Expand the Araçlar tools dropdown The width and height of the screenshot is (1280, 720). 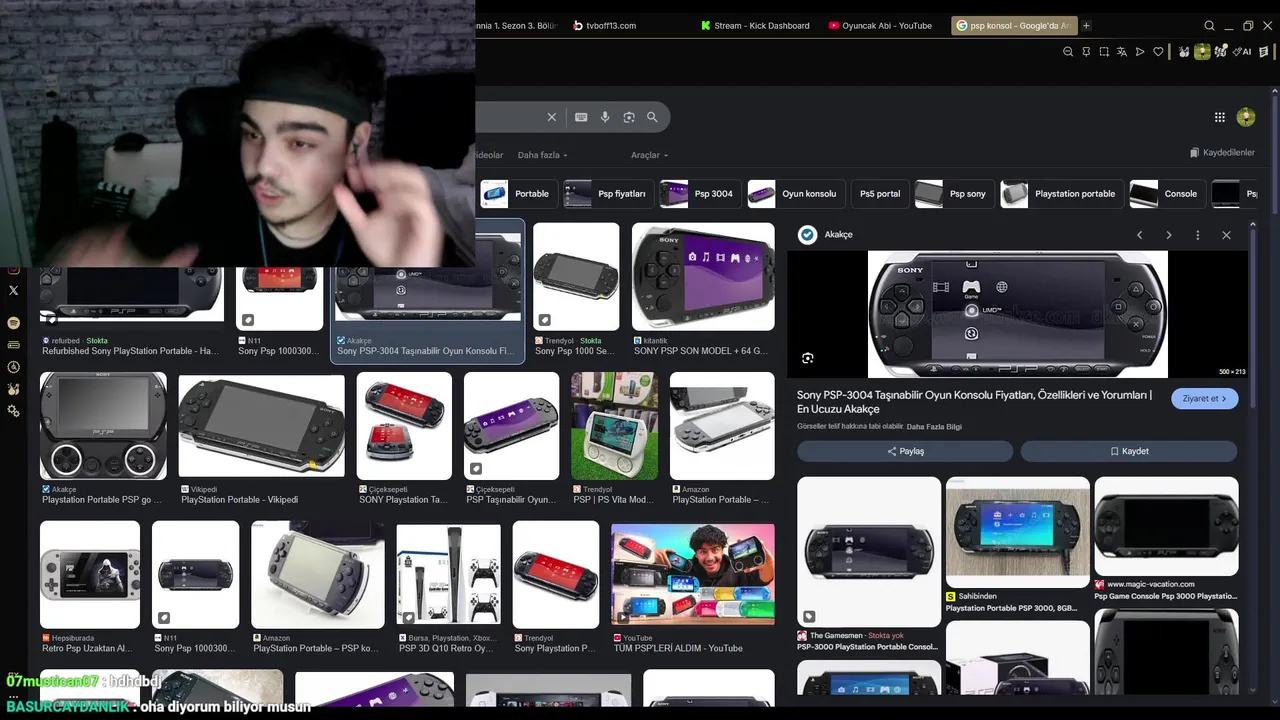pyautogui.click(x=649, y=155)
